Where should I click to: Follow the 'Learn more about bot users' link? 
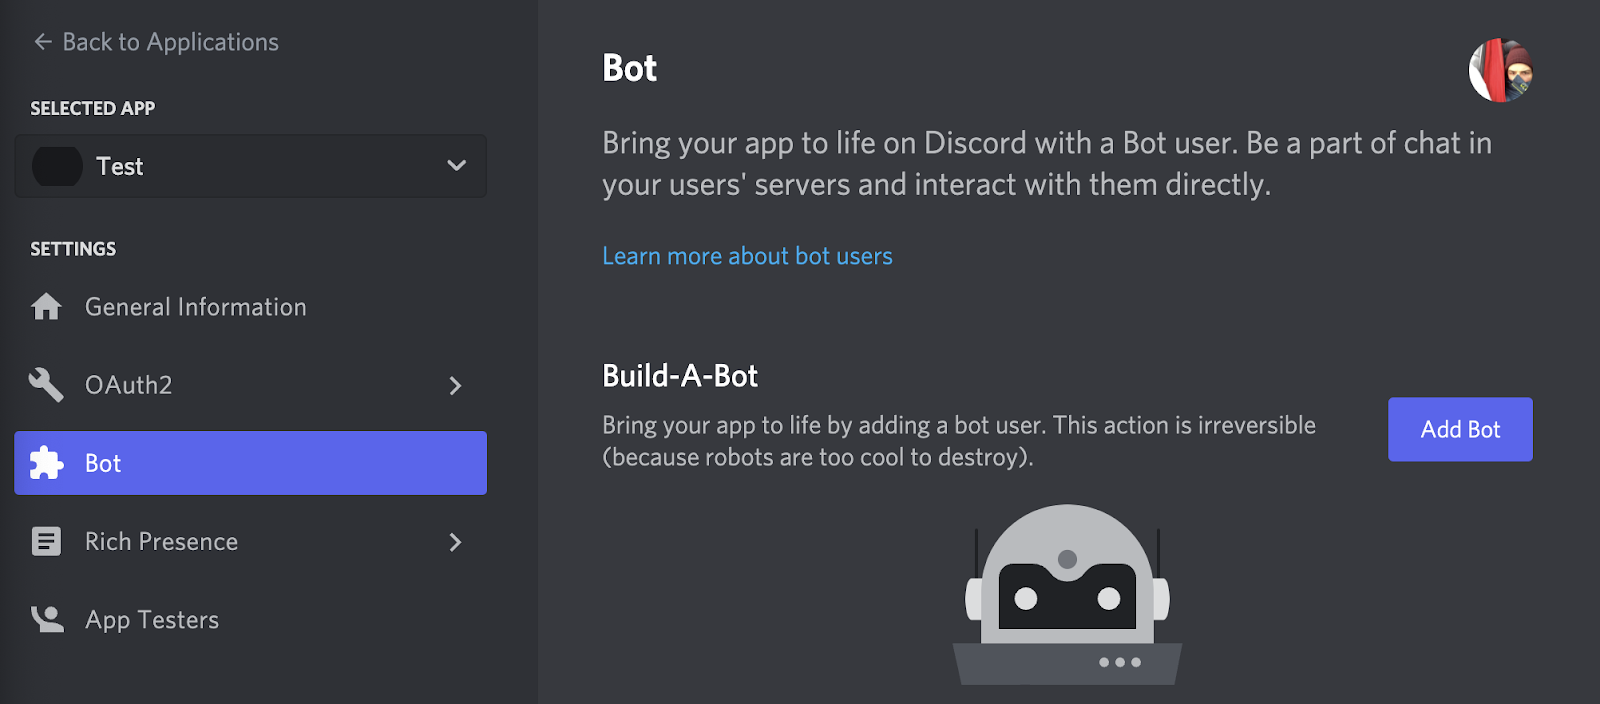747,256
